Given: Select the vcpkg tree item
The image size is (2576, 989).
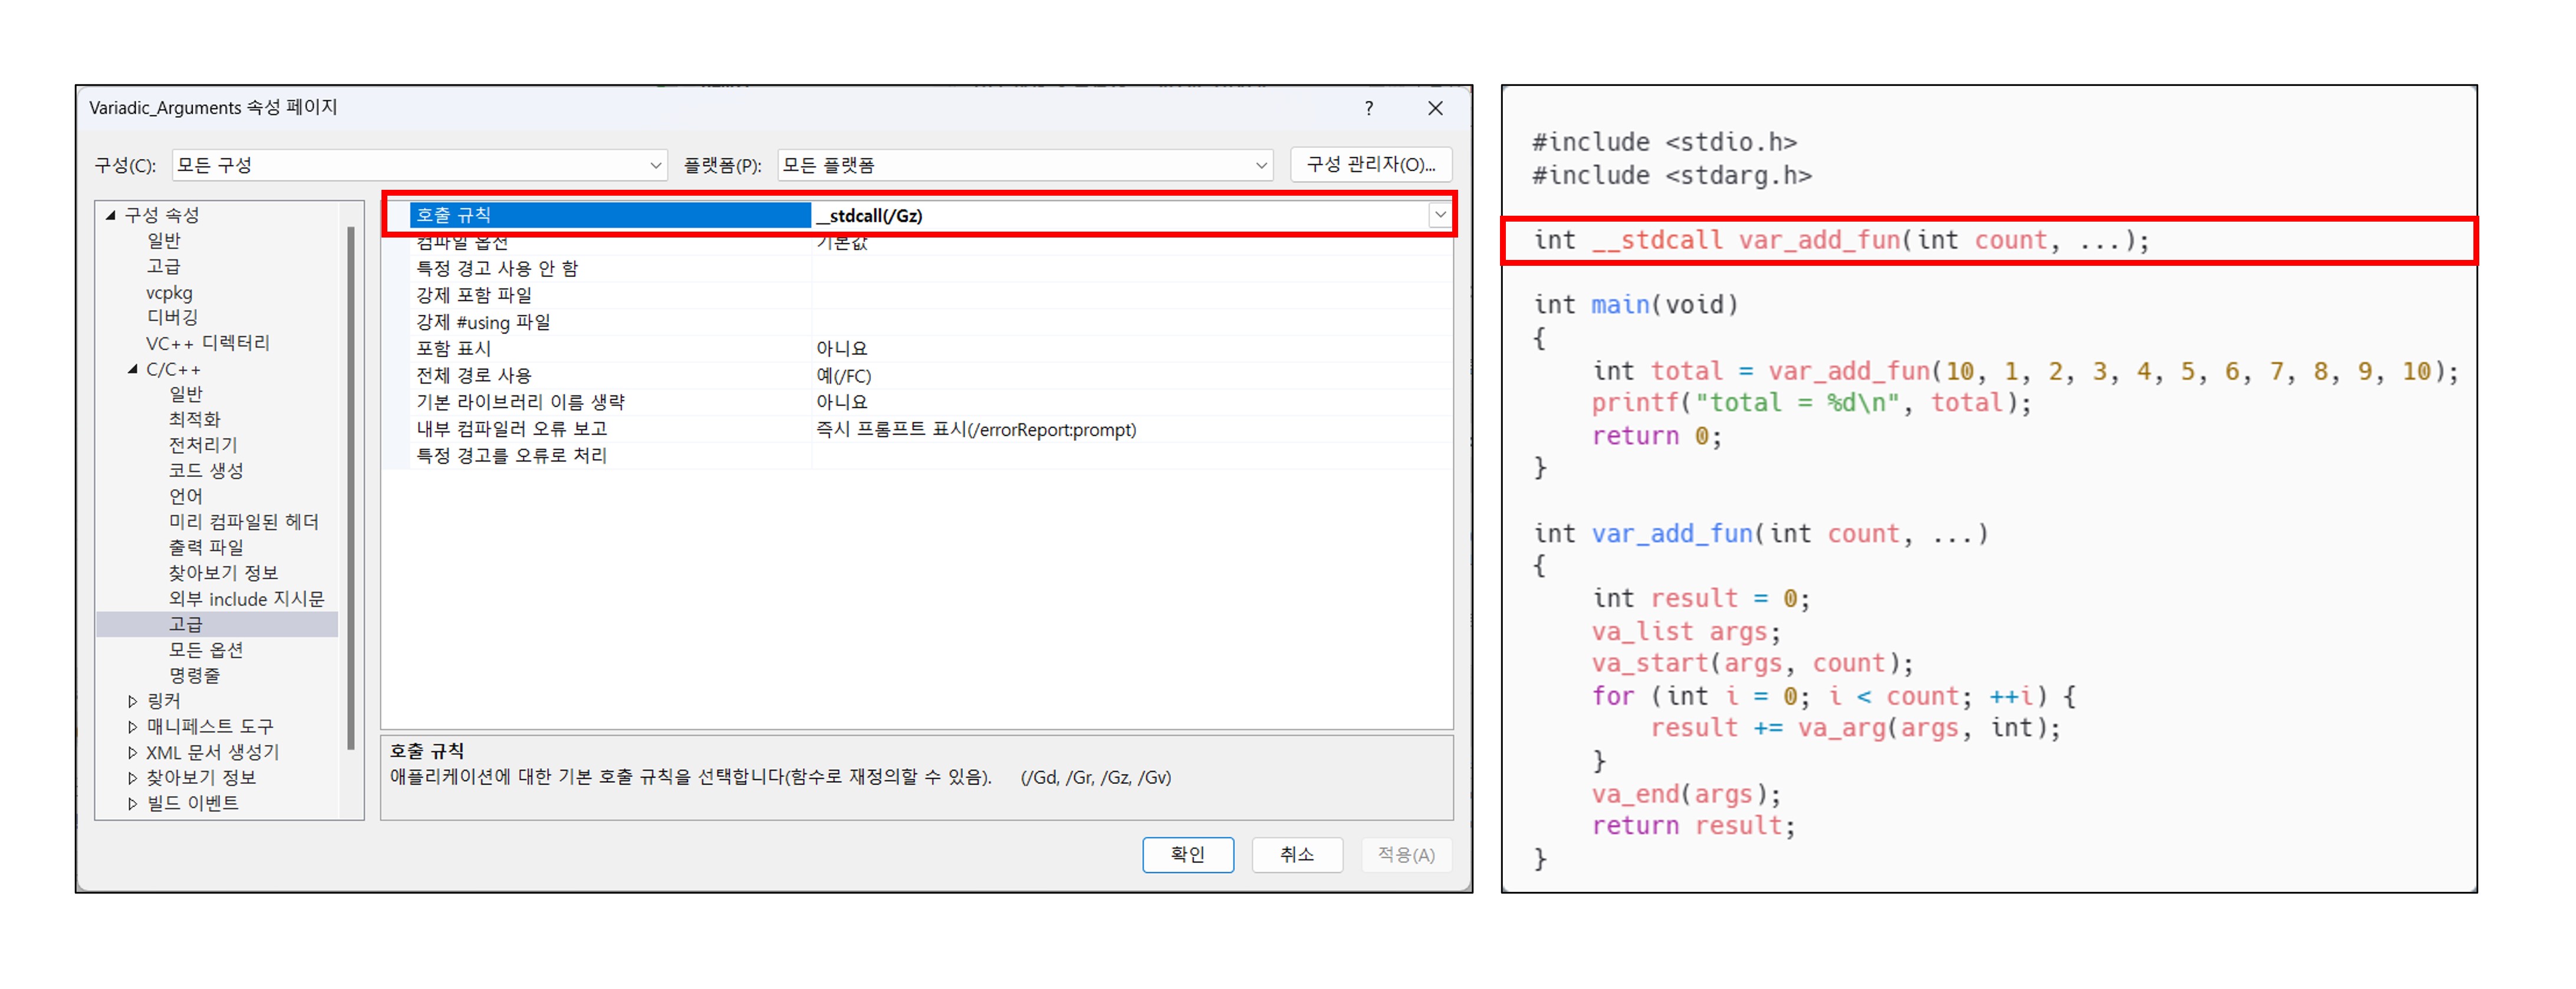Looking at the screenshot, I should (x=169, y=293).
